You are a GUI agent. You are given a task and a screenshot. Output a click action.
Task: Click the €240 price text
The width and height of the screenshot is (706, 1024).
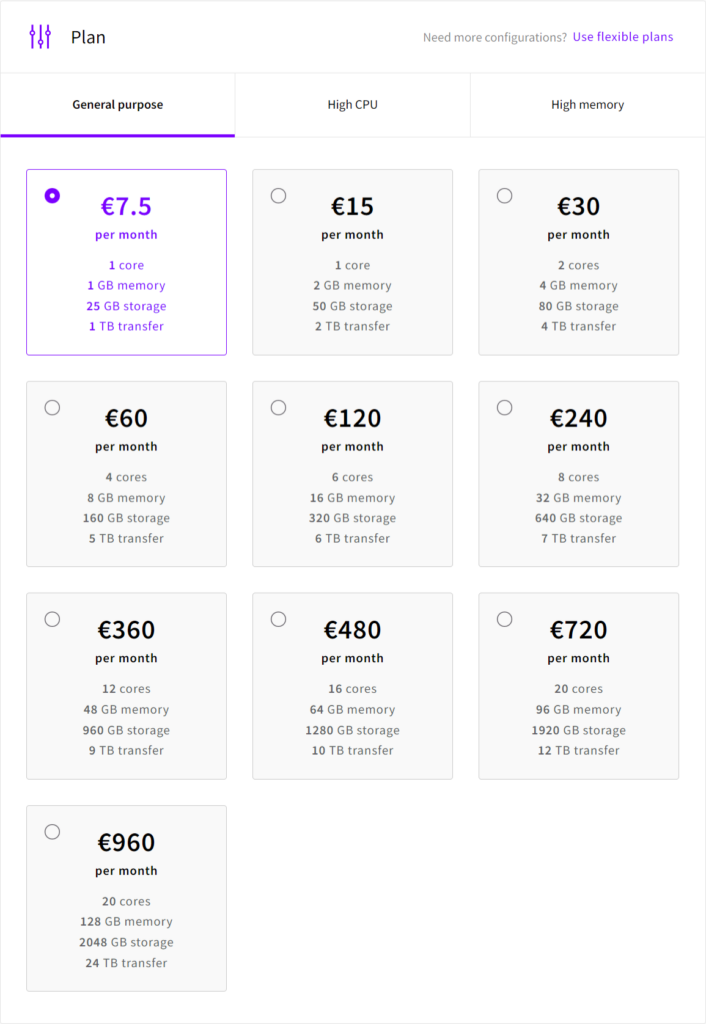click(x=578, y=419)
